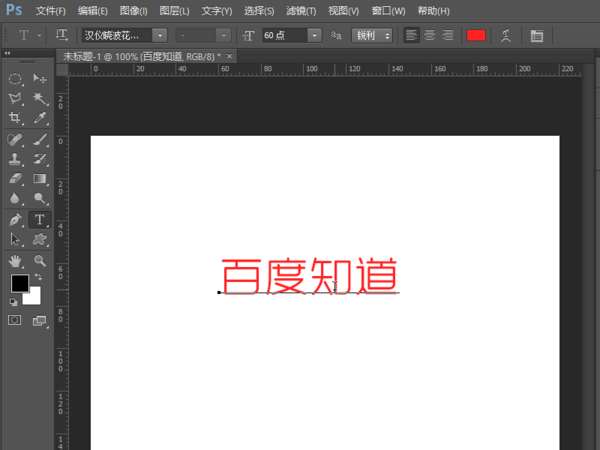600x450 pixels.
Task: Open the 文件(F) menu
Action: click(x=51, y=11)
